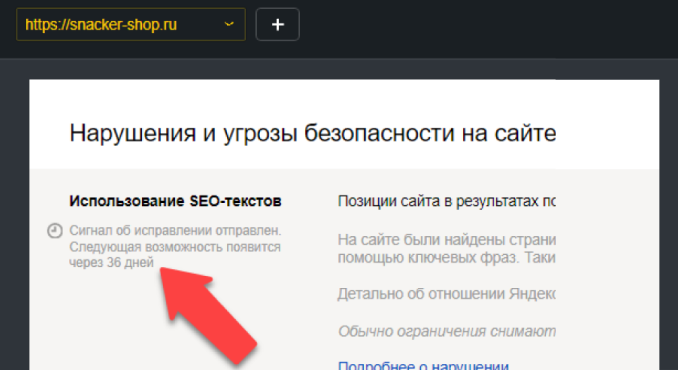Open the 'Подробнее о нарушении' link
This screenshot has height=370, width=678.
[x=423, y=366]
